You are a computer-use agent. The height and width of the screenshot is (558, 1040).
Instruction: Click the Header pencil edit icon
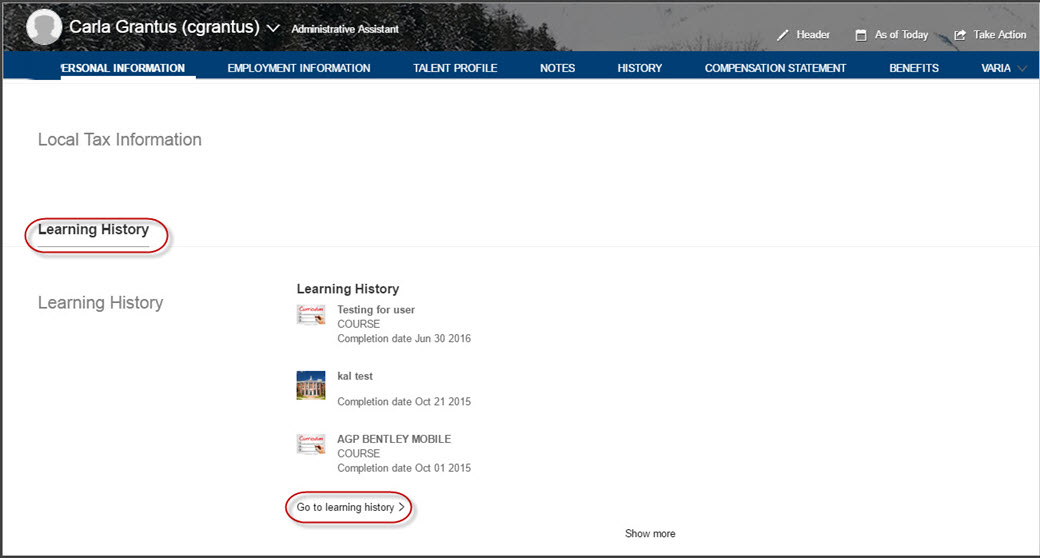coord(783,35)
